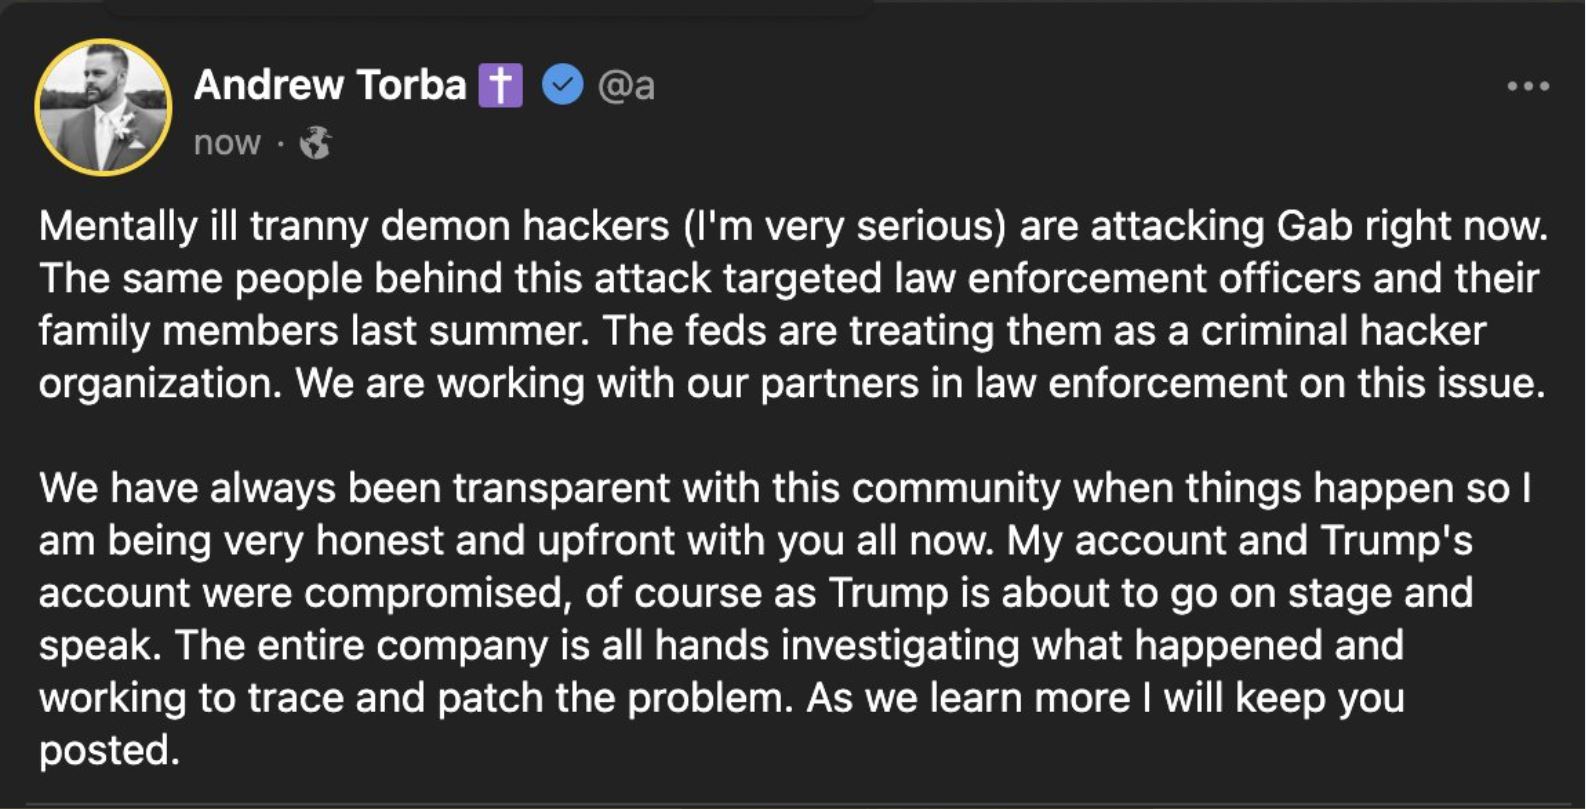Click the line starting "account were compromised"
The height and width of the screenshot is (809, 1586).
(755, 593)
